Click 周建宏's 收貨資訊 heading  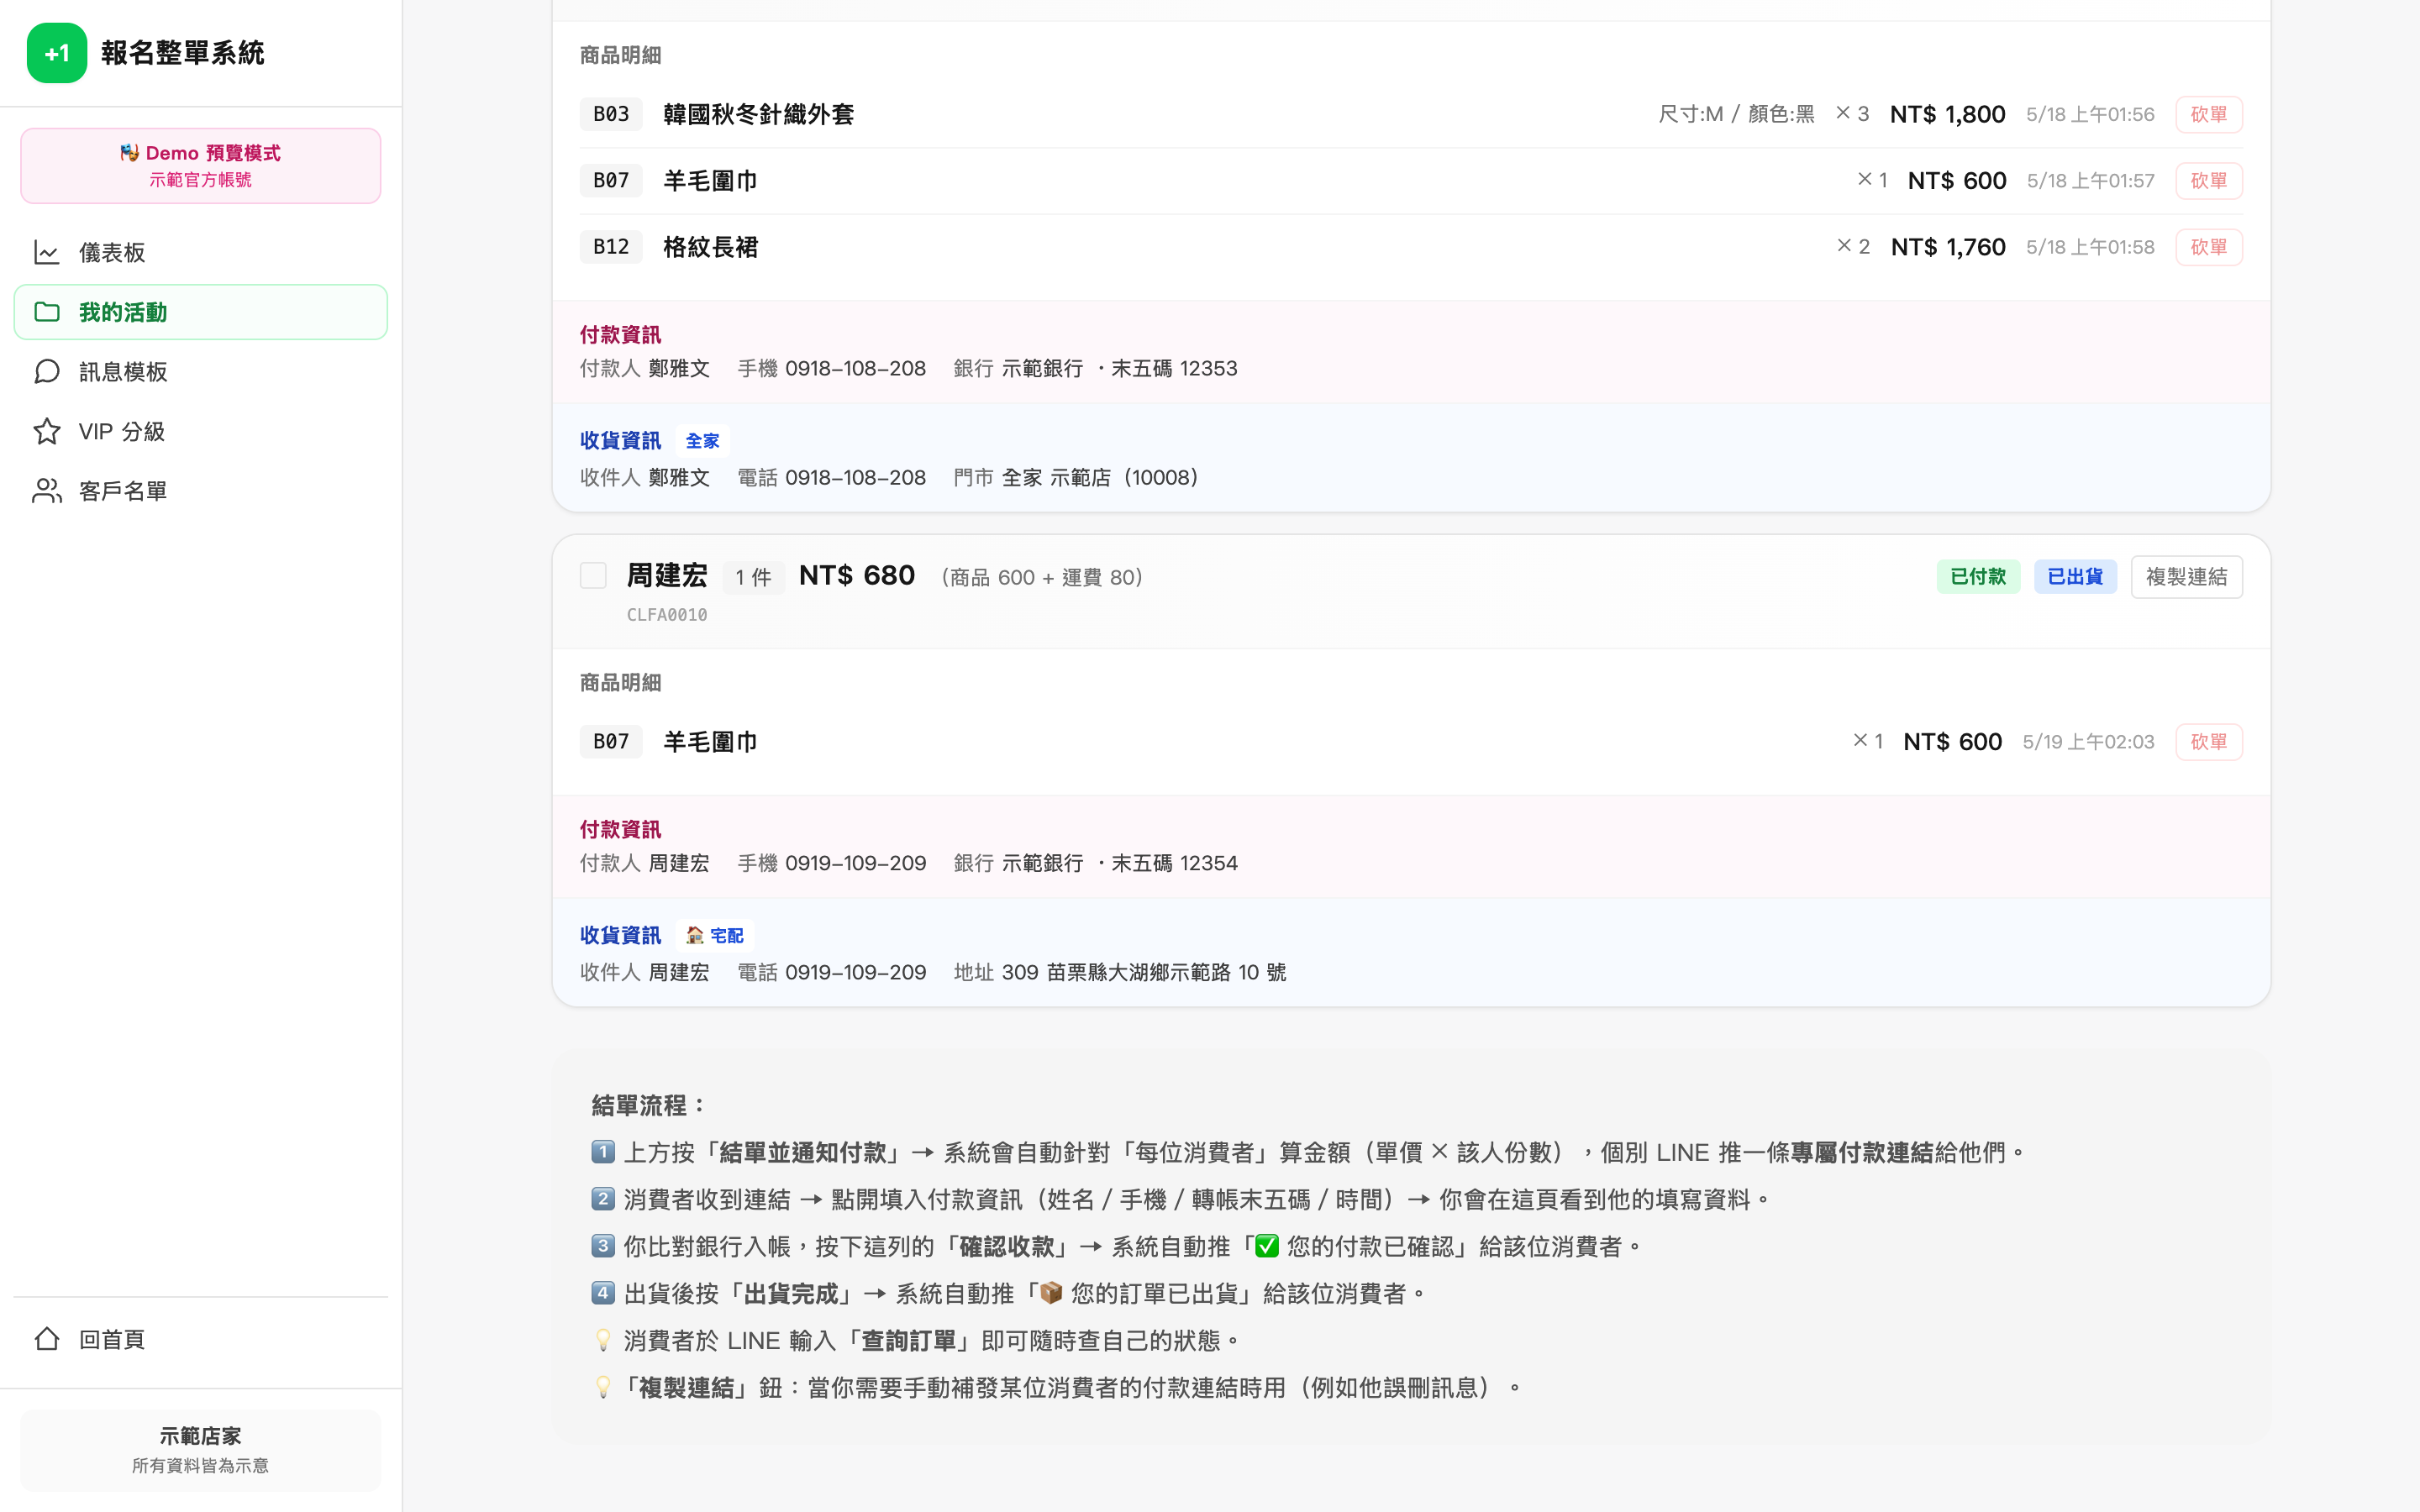click(x=620, y=935)
